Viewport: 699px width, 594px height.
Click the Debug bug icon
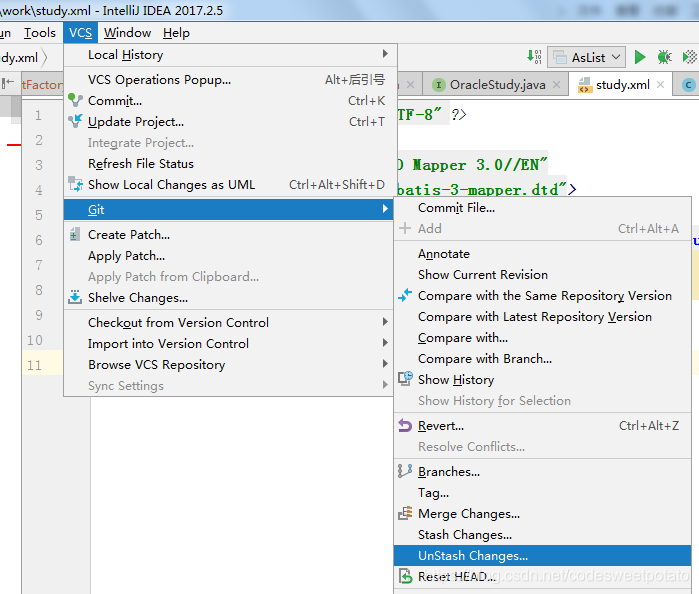tap(664, 57)
